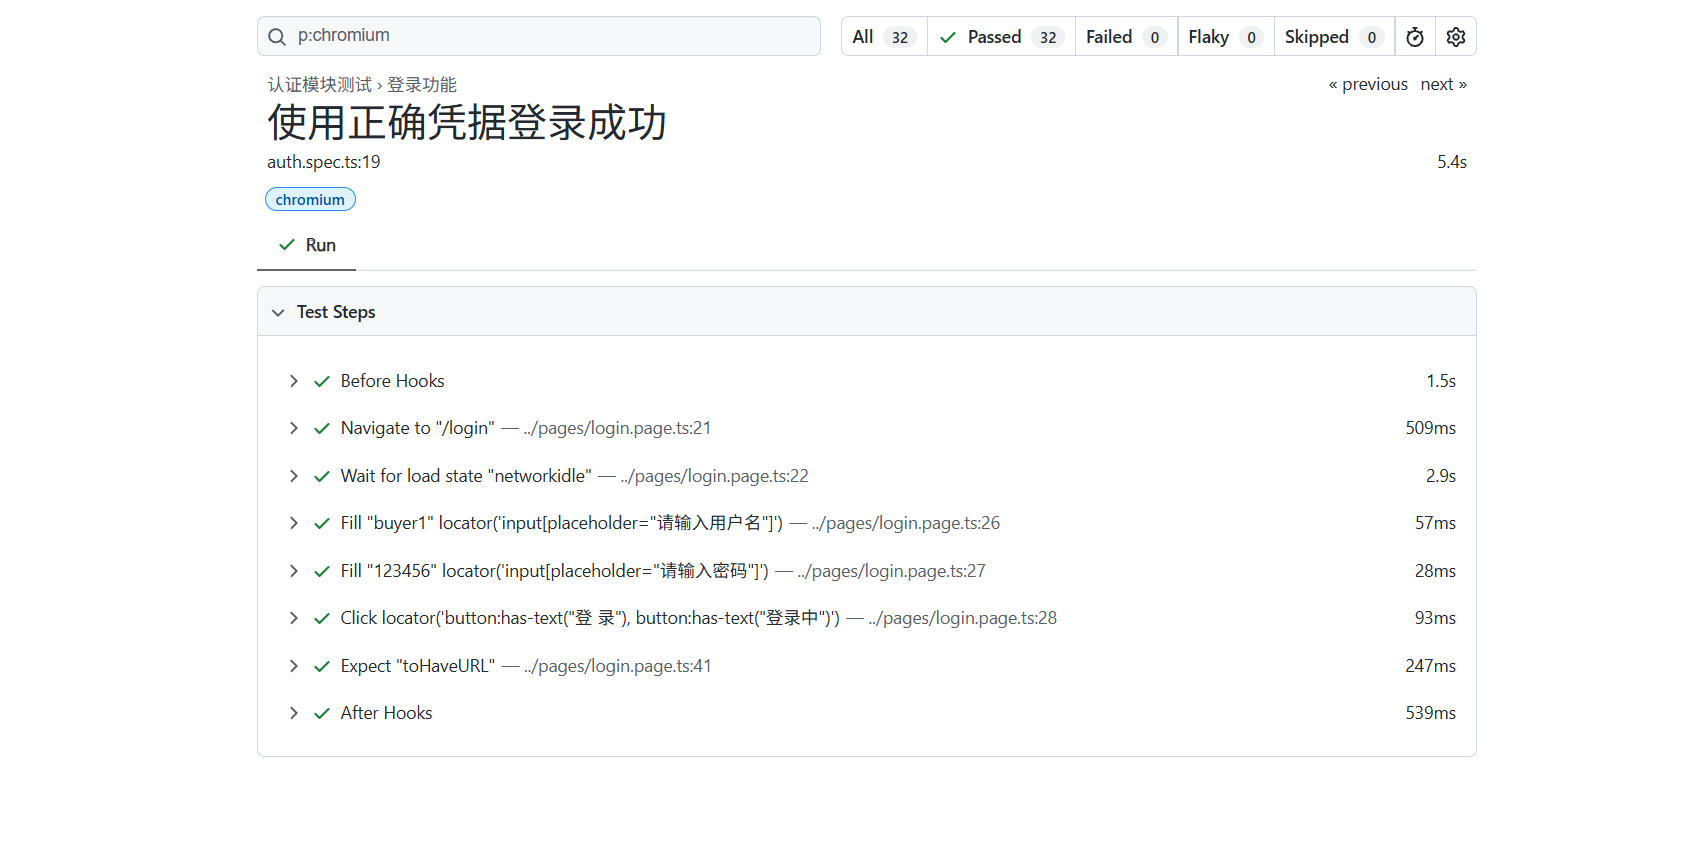Click the search magnifier icon
The width and height of the screenshot is (1701, 841).
pos(277,37)
